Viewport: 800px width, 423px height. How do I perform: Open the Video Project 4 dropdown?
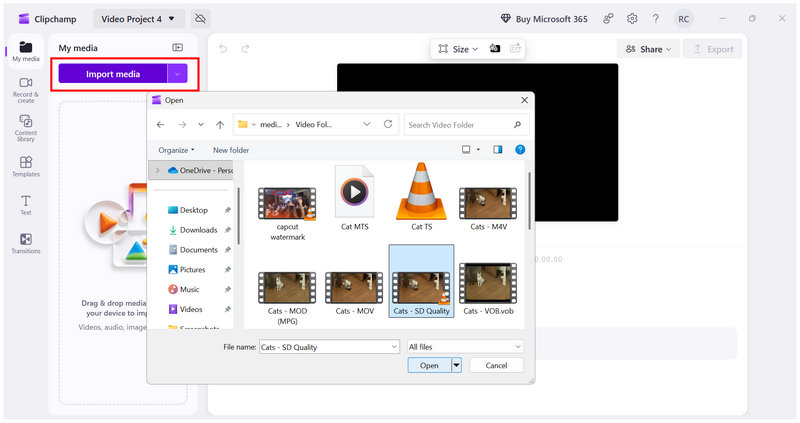[138, 19]
